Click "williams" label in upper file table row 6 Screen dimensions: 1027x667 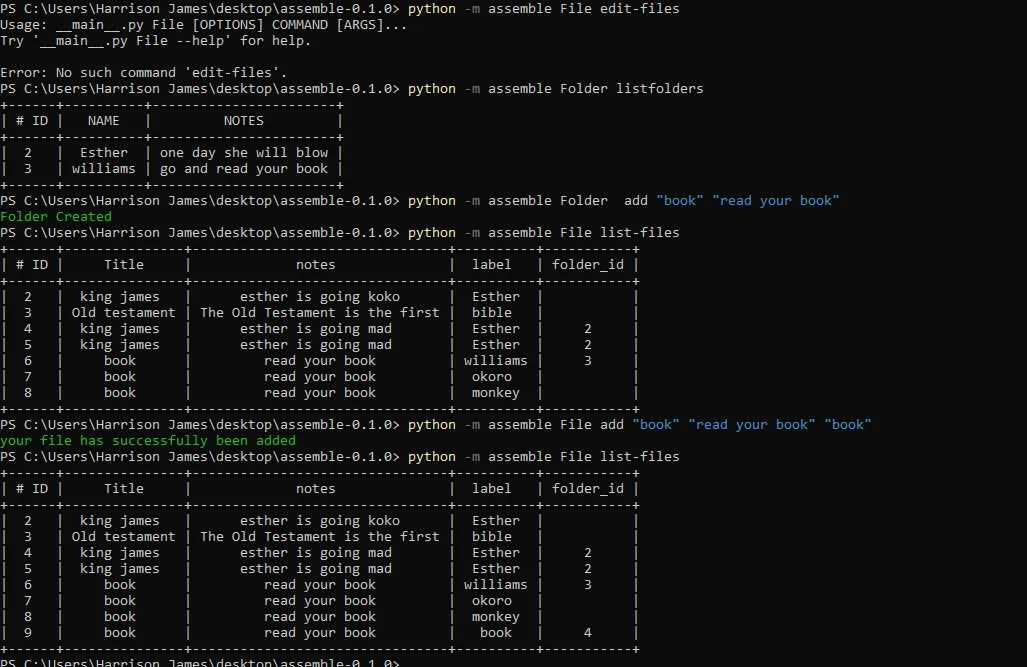point(496,361)
